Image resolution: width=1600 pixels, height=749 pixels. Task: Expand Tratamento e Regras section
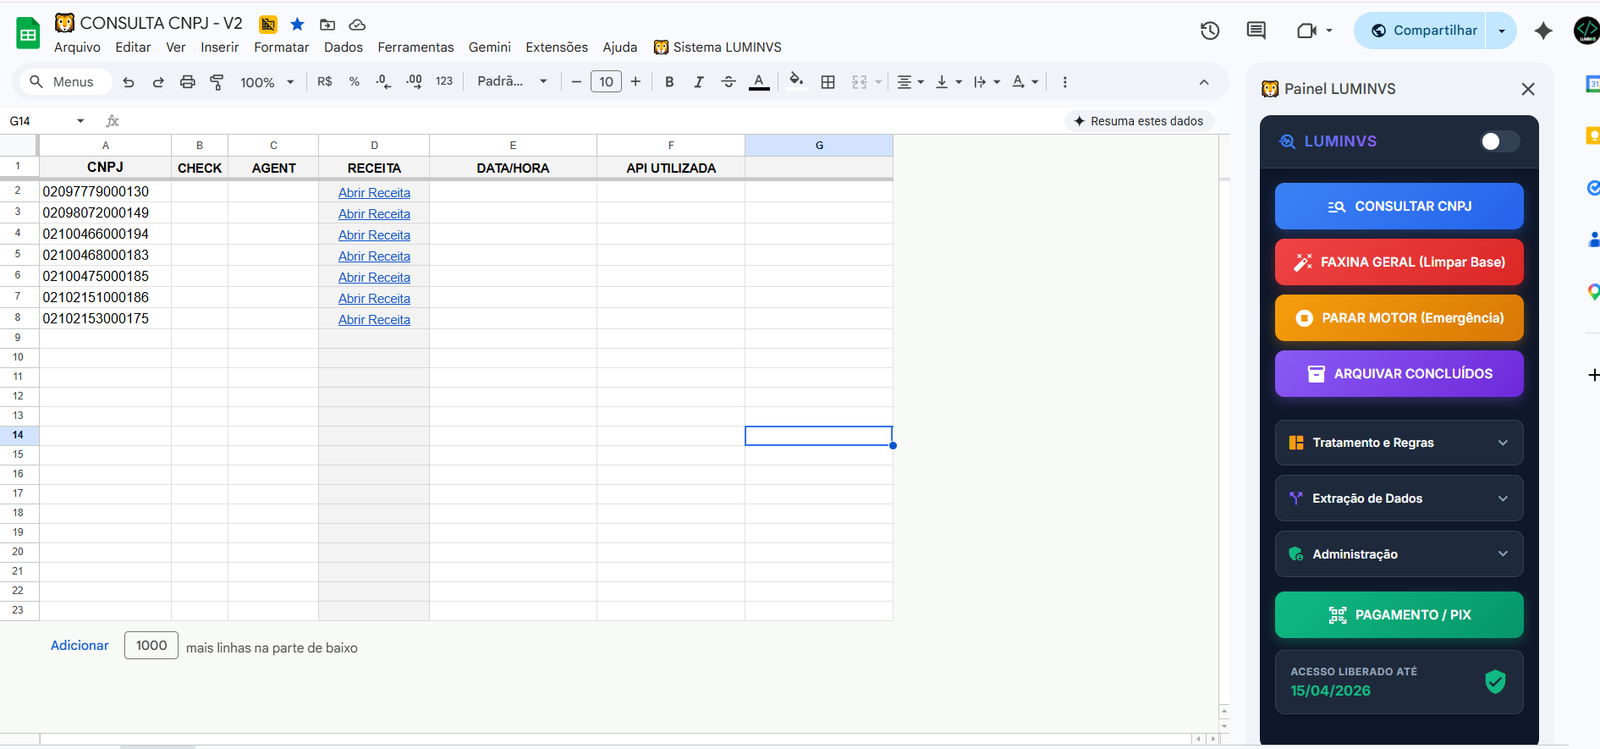[1398, 443]
